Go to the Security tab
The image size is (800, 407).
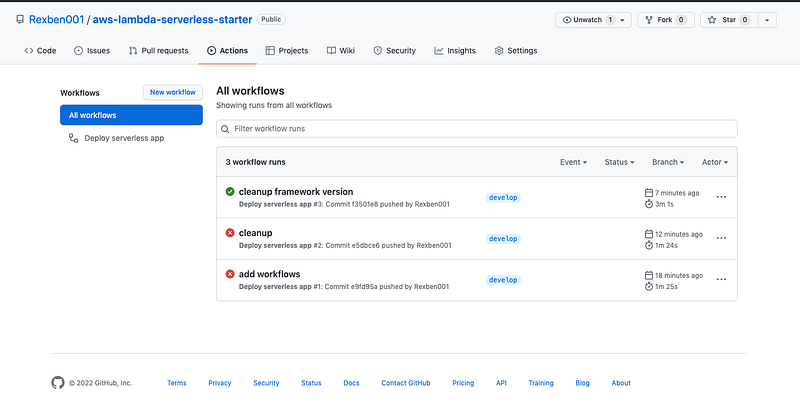click(394, 50)
